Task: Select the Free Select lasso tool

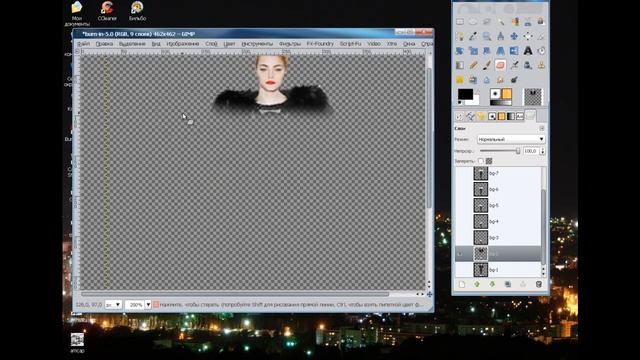Action: [487, 22]
